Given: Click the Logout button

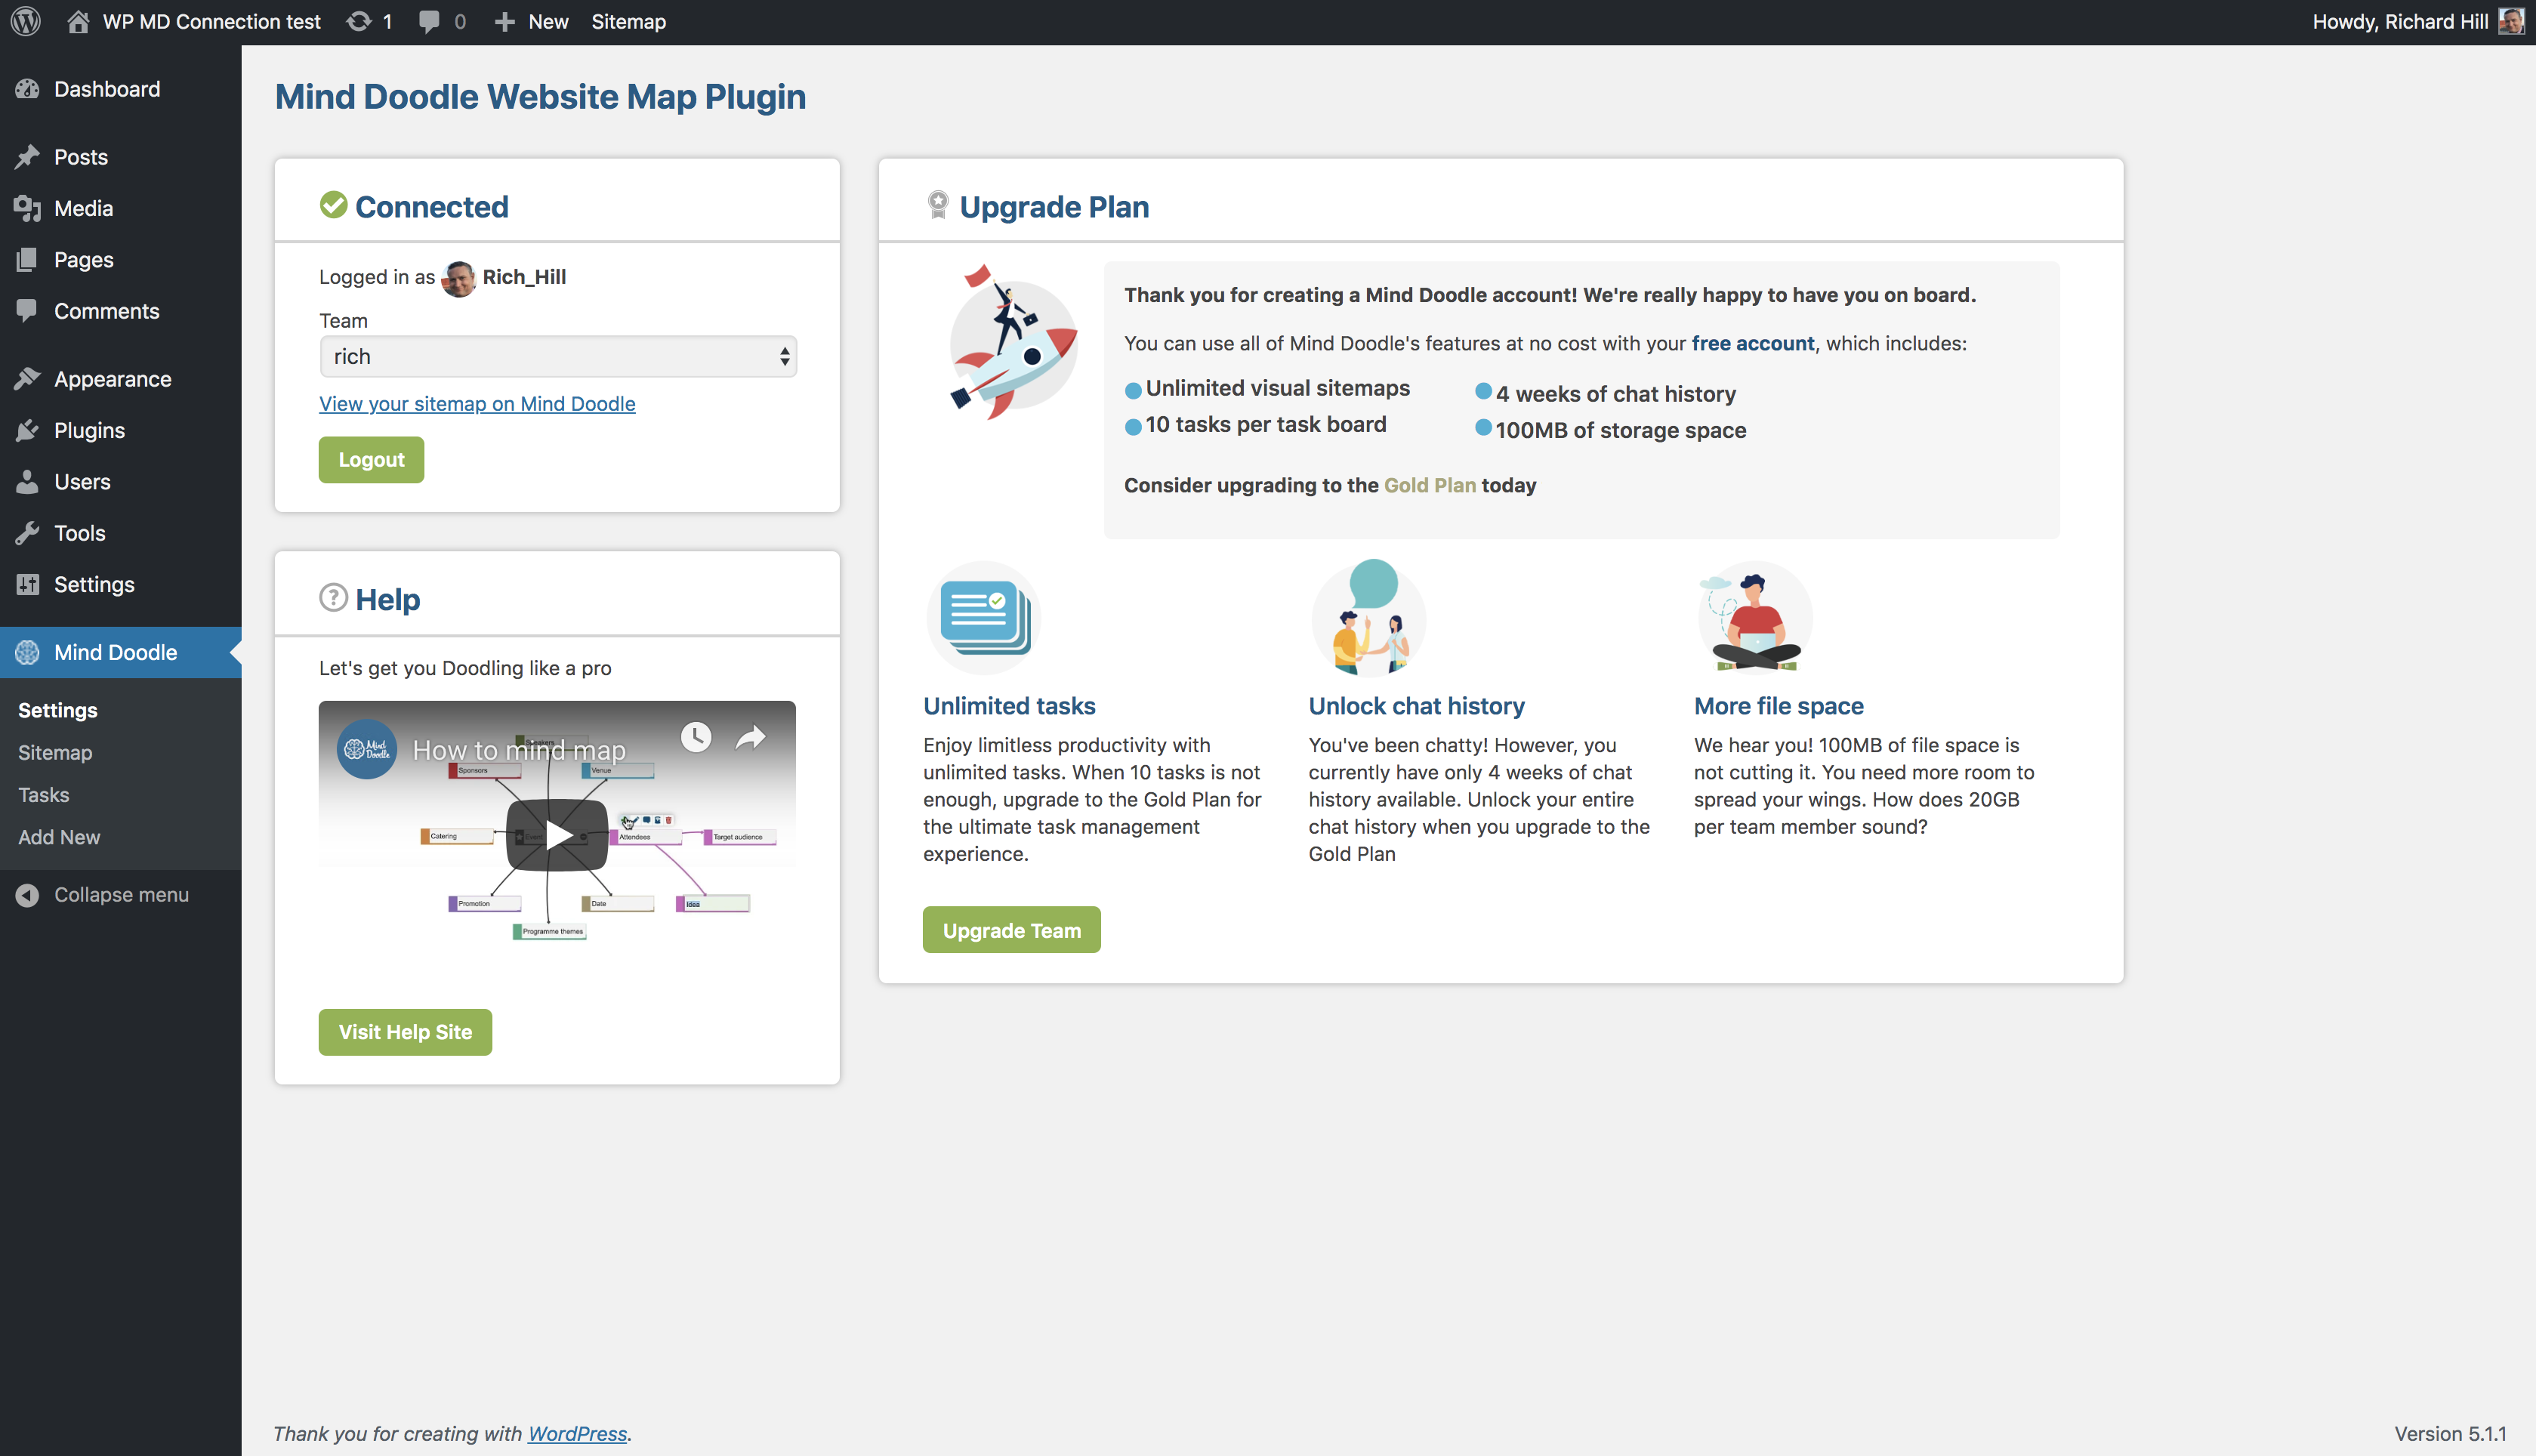Looking at the screenshot, I should click(x=371, y=459).
